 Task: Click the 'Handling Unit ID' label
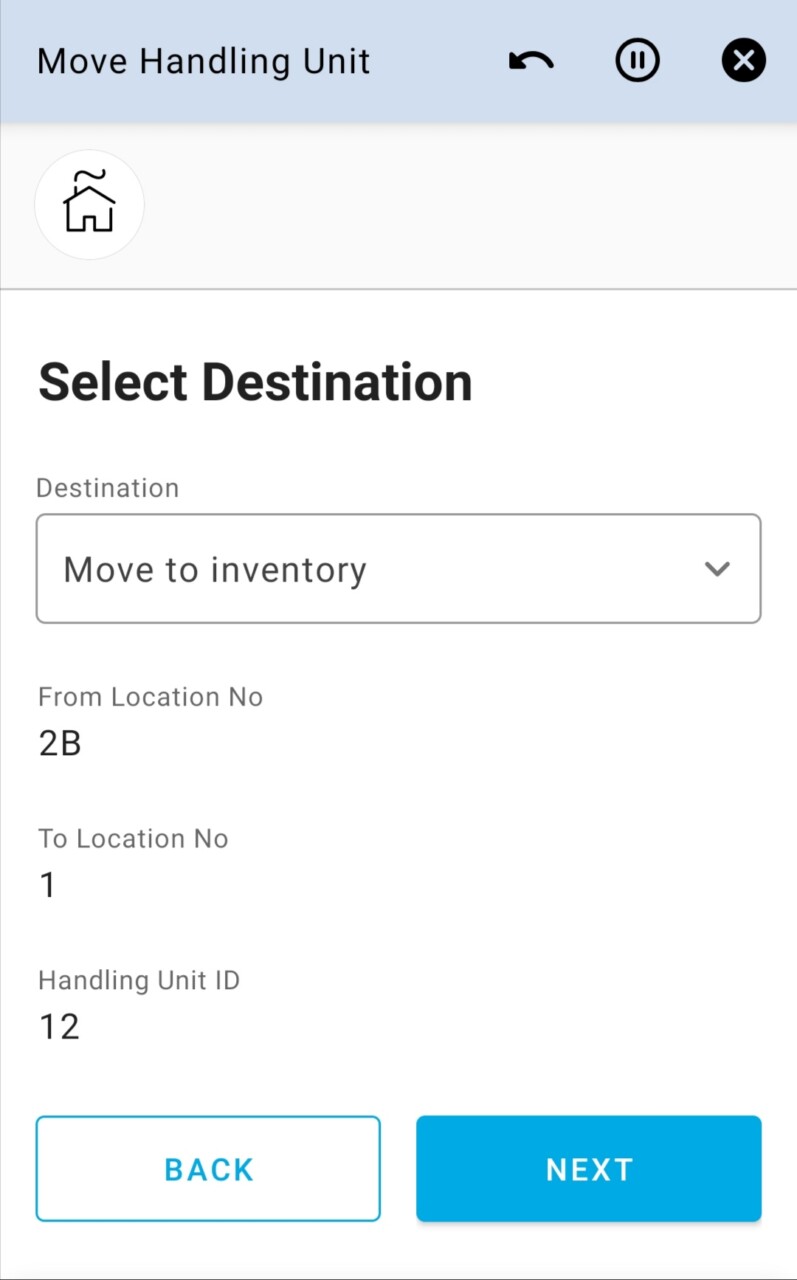139,980
